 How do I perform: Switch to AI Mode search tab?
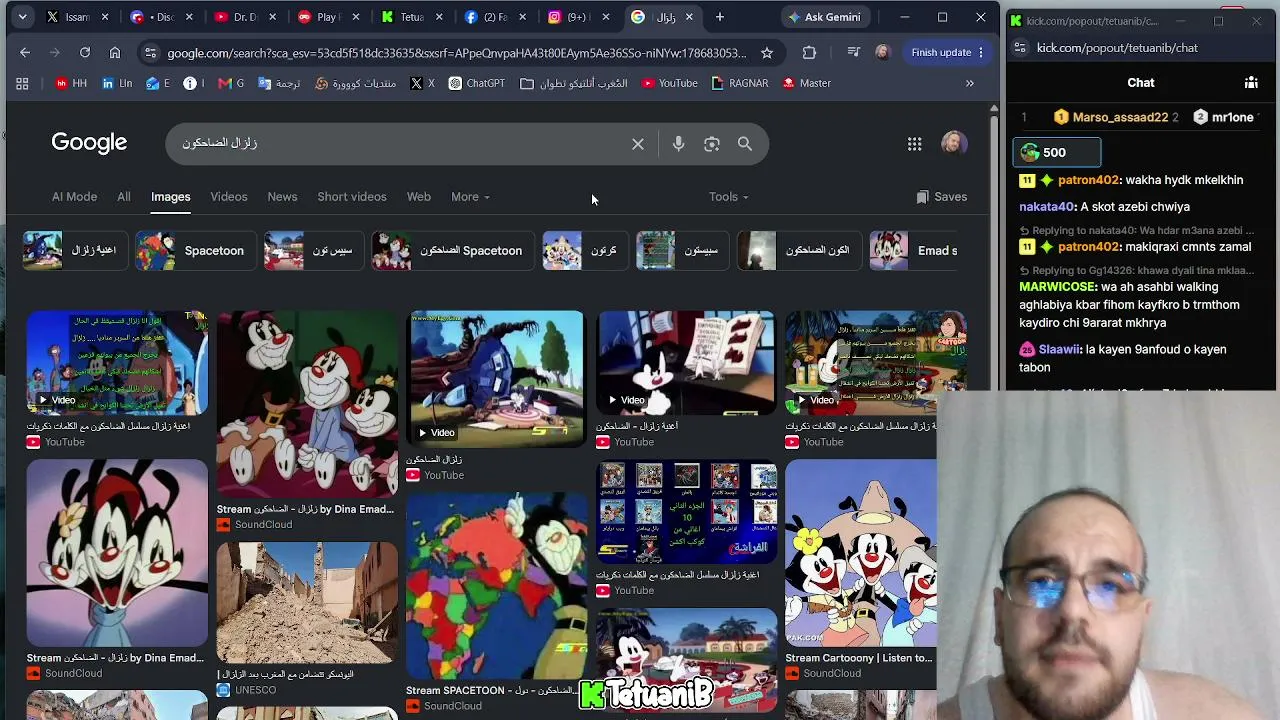[x=74, y=197]
